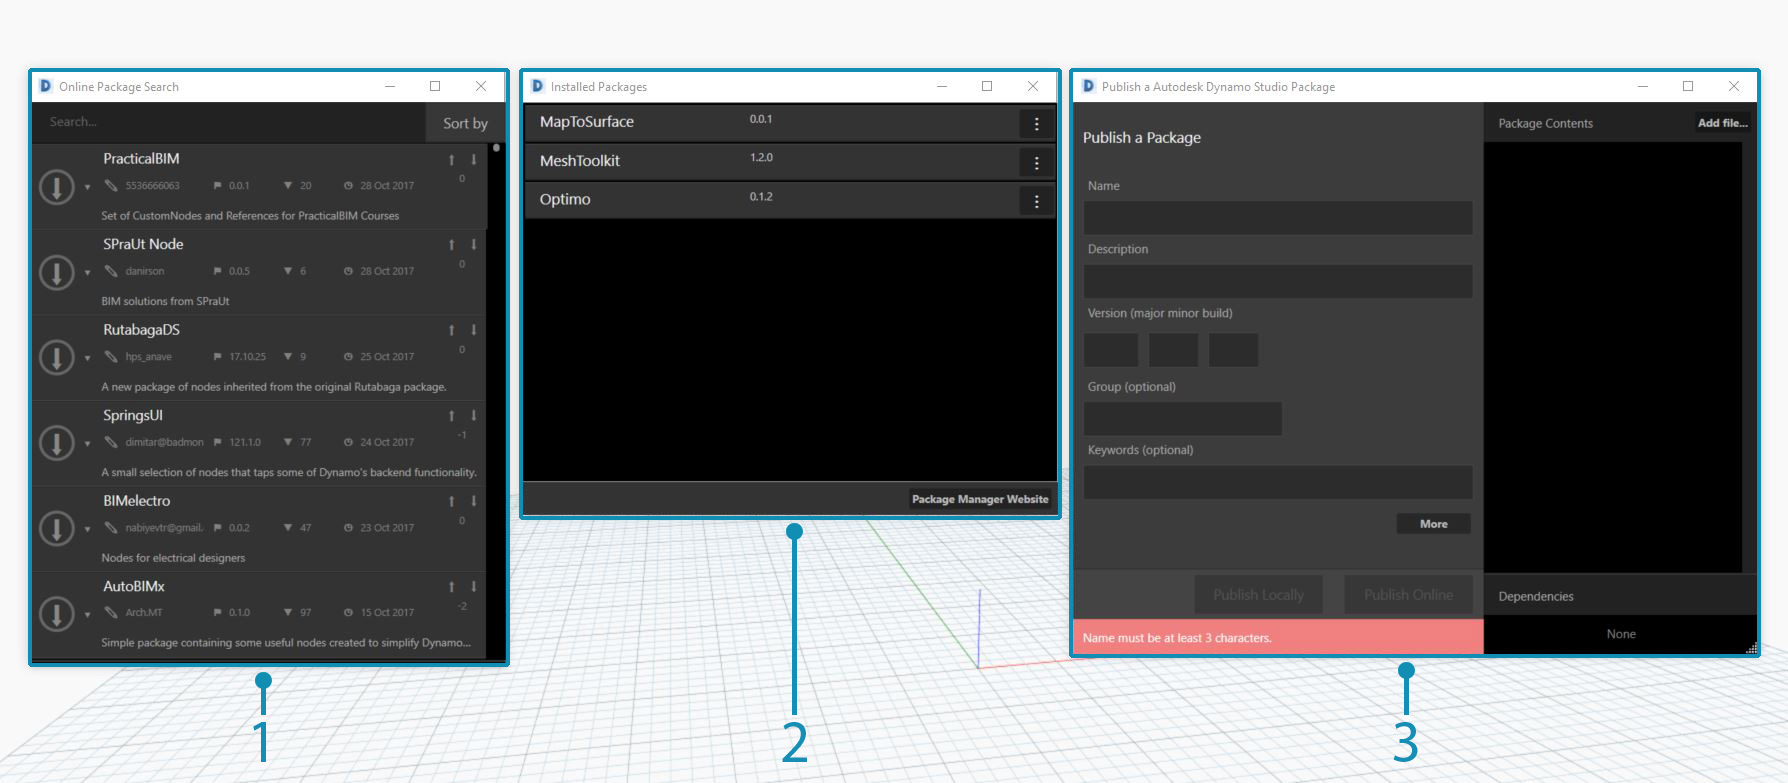Click the Dynamo logo in Online Package Search
1788x783 pixels.
tap(45, 87)
